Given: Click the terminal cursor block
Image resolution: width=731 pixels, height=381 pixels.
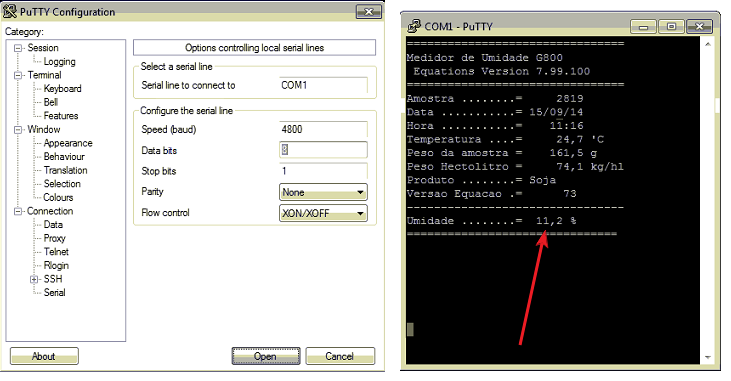Looking at the screenshot, I should 410,329.
